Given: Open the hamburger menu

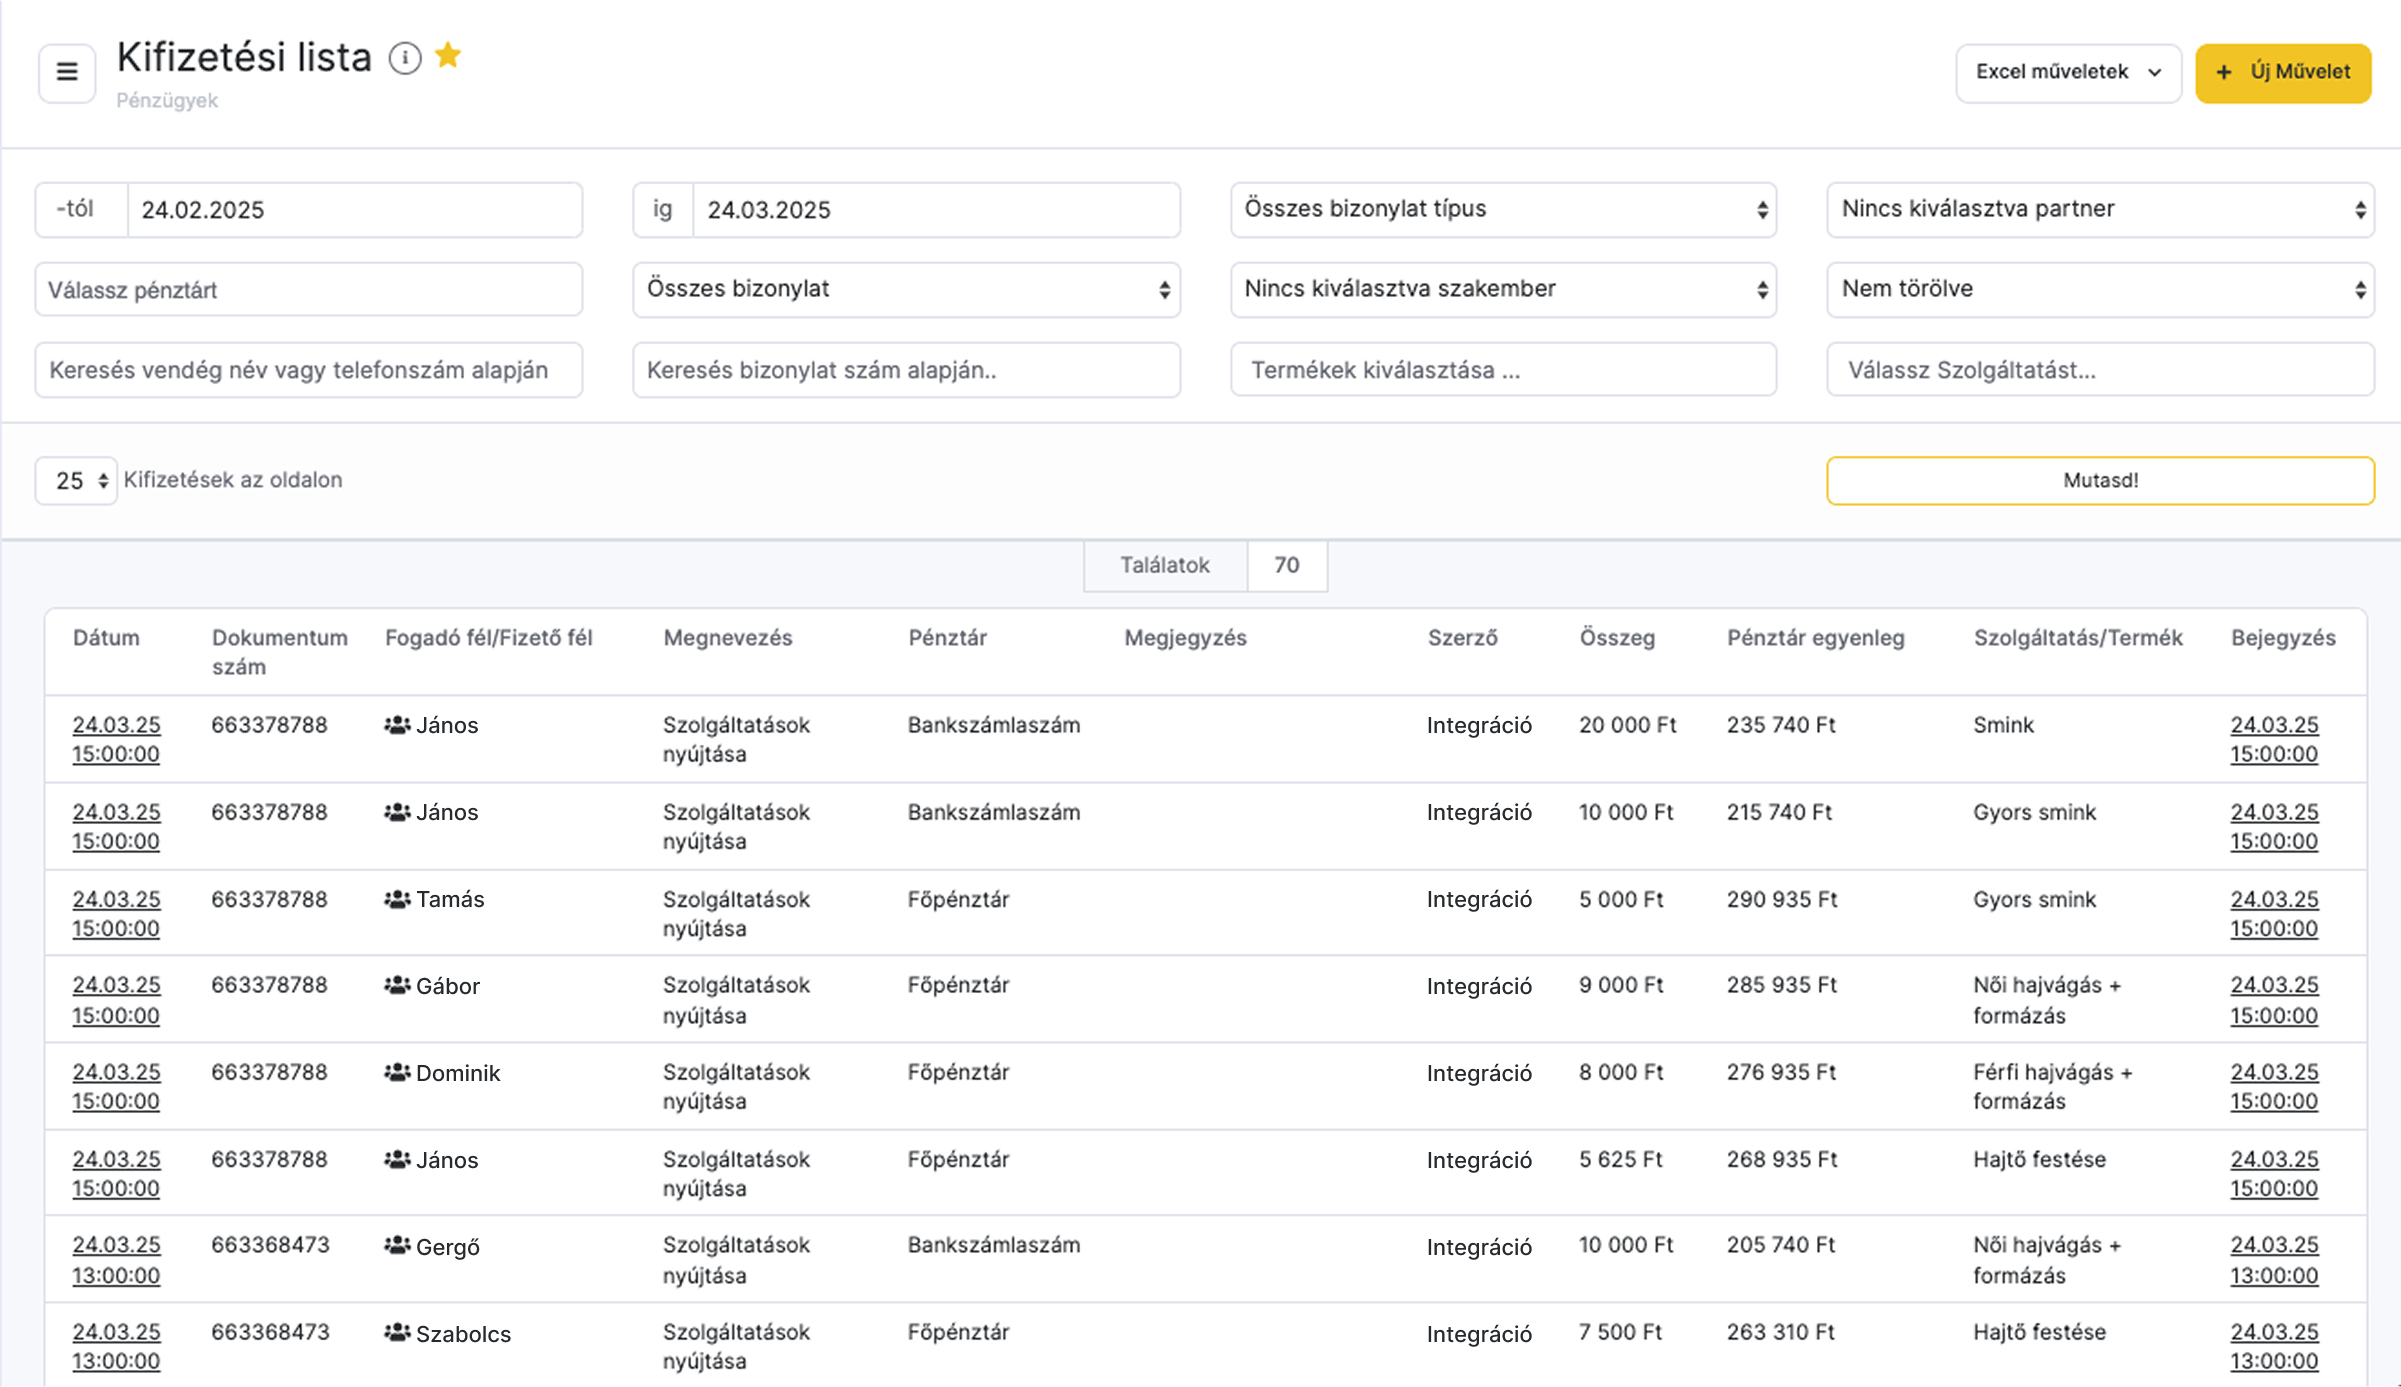Looking at the screenshot, I should point(67,72).
